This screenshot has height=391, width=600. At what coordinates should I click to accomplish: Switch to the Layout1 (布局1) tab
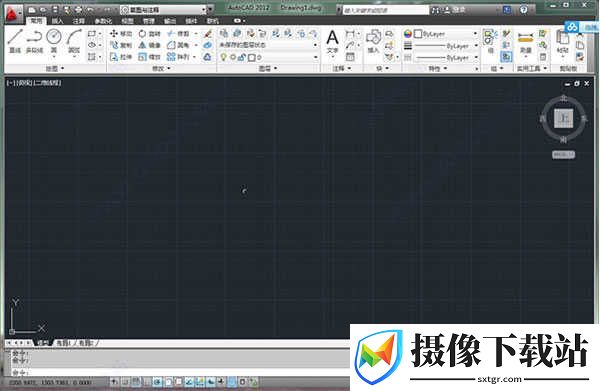pyautogui.click(x=64, y=343)
